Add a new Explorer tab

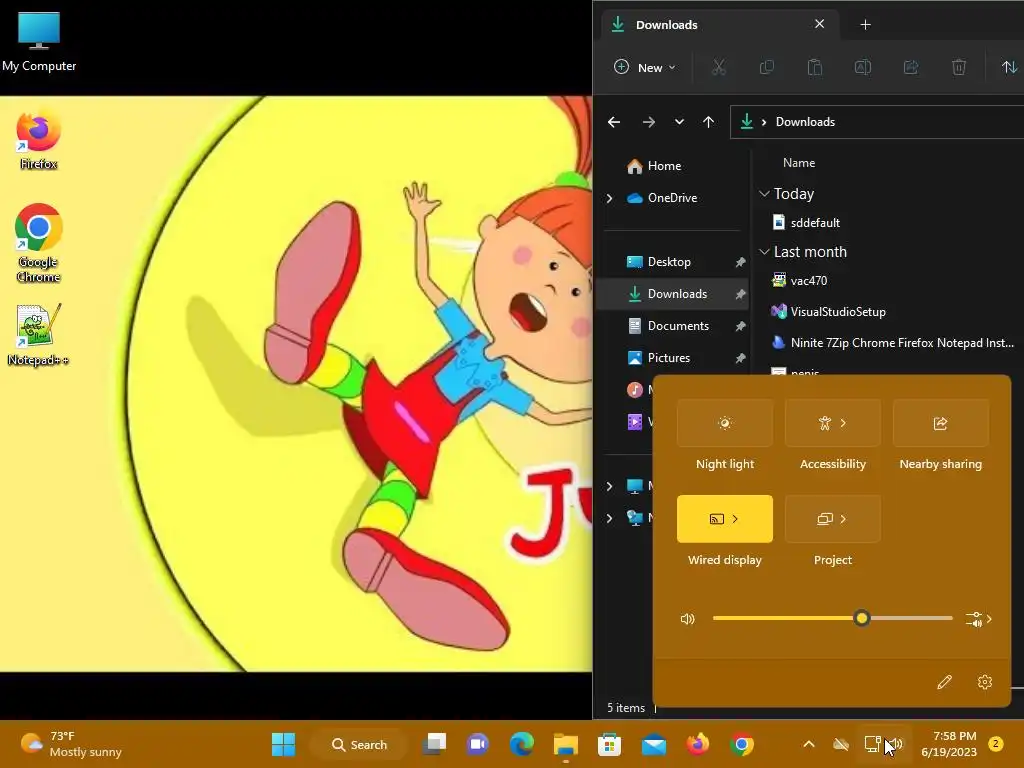click(x=865, y=25)
